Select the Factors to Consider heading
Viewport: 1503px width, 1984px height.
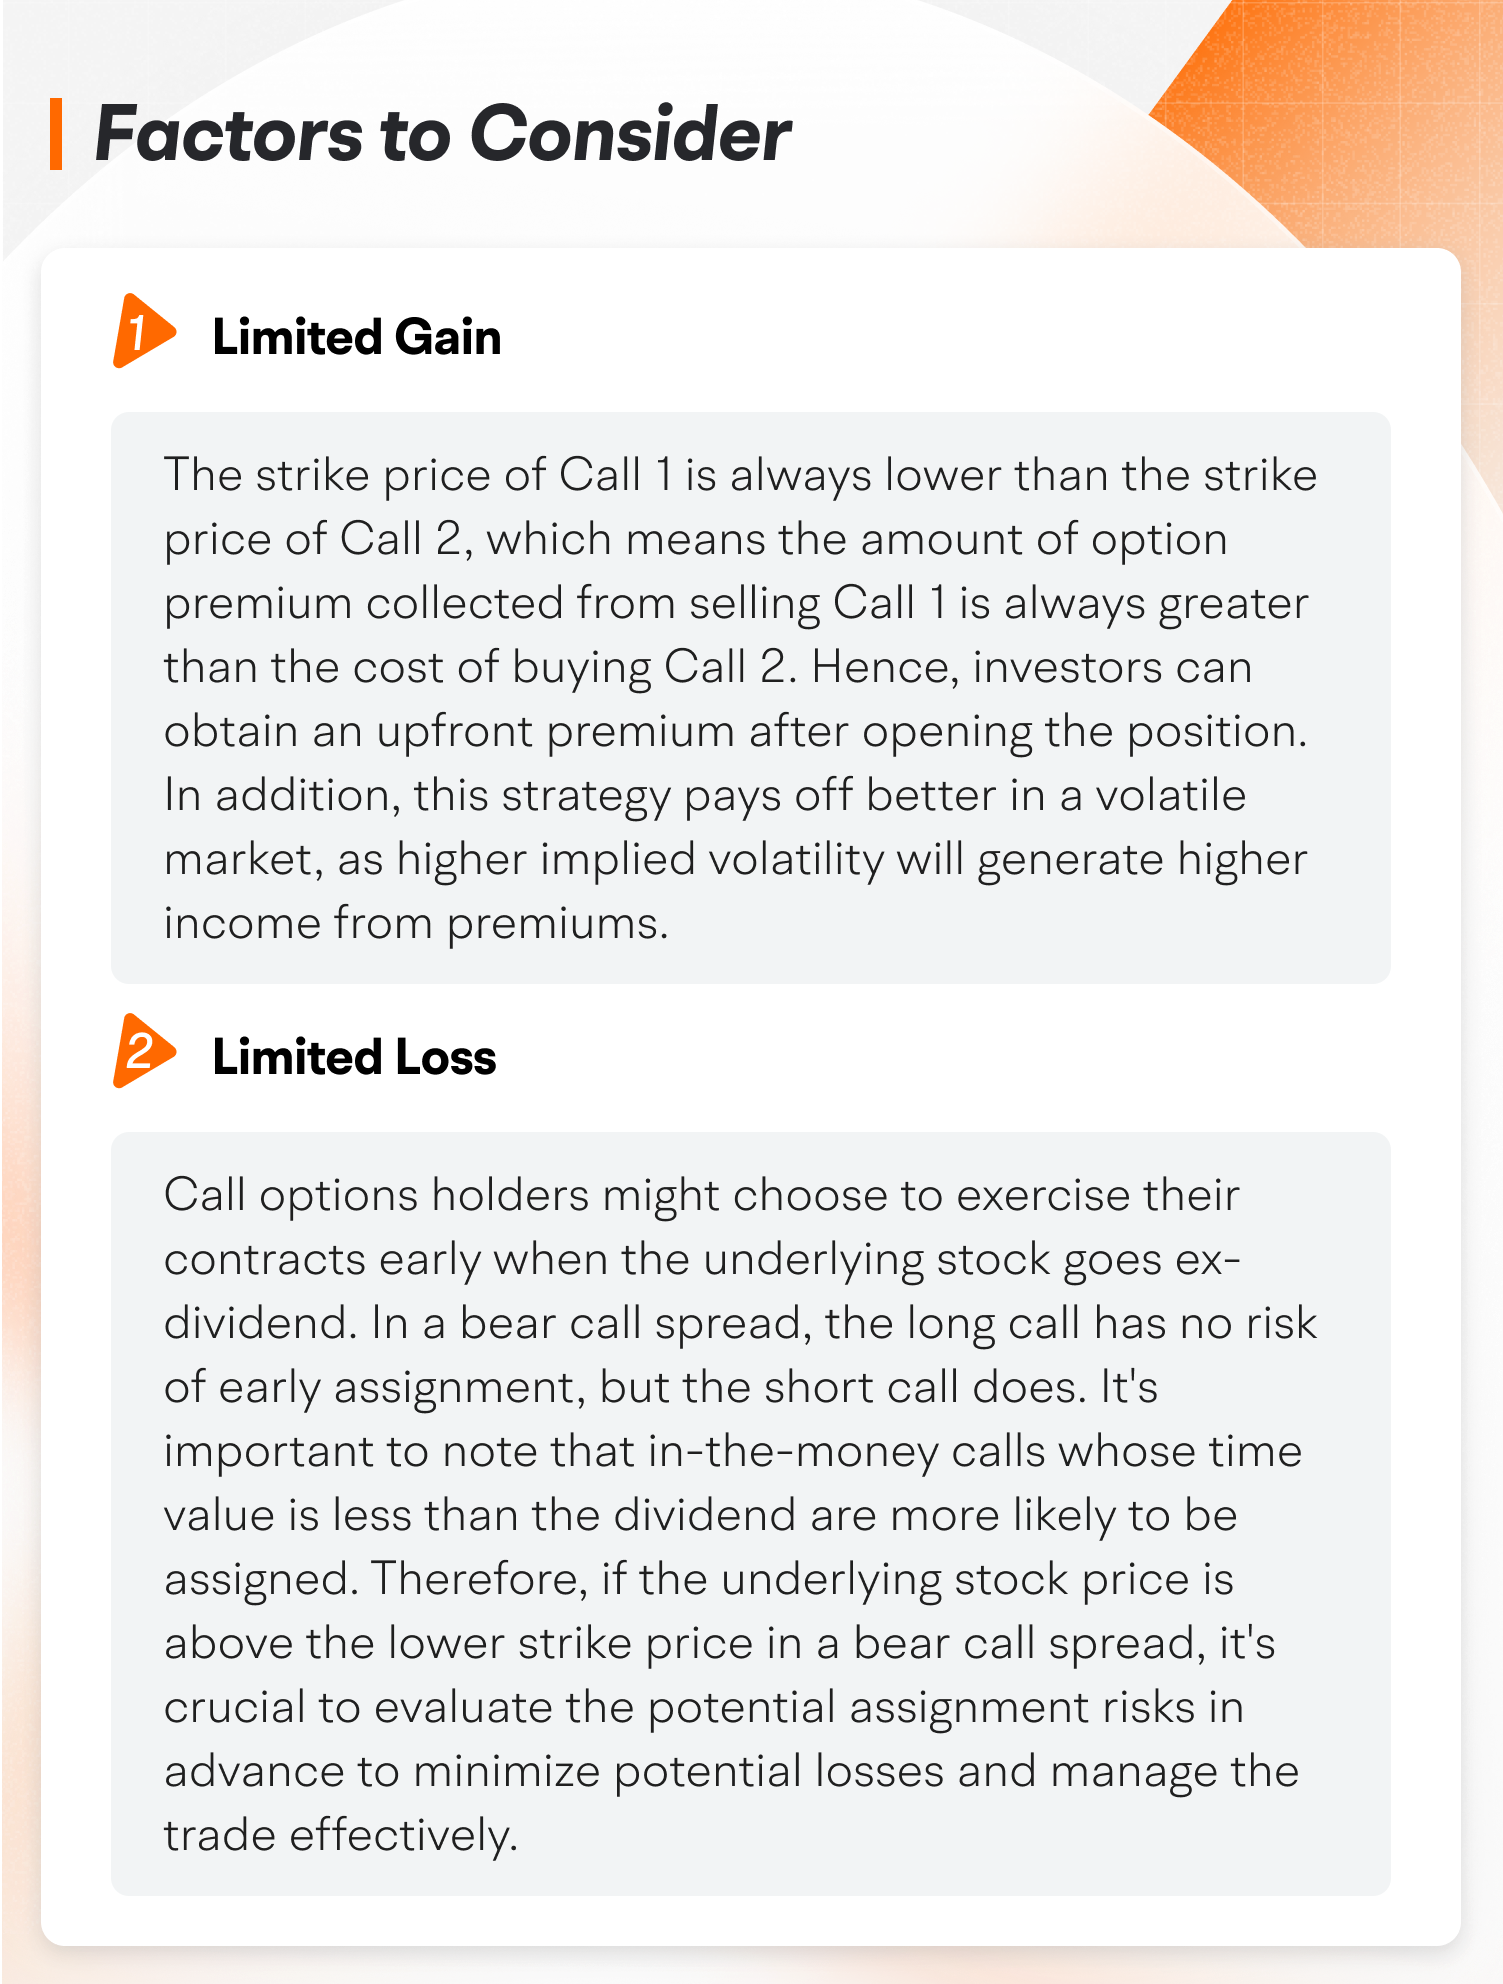click(442, 134)
